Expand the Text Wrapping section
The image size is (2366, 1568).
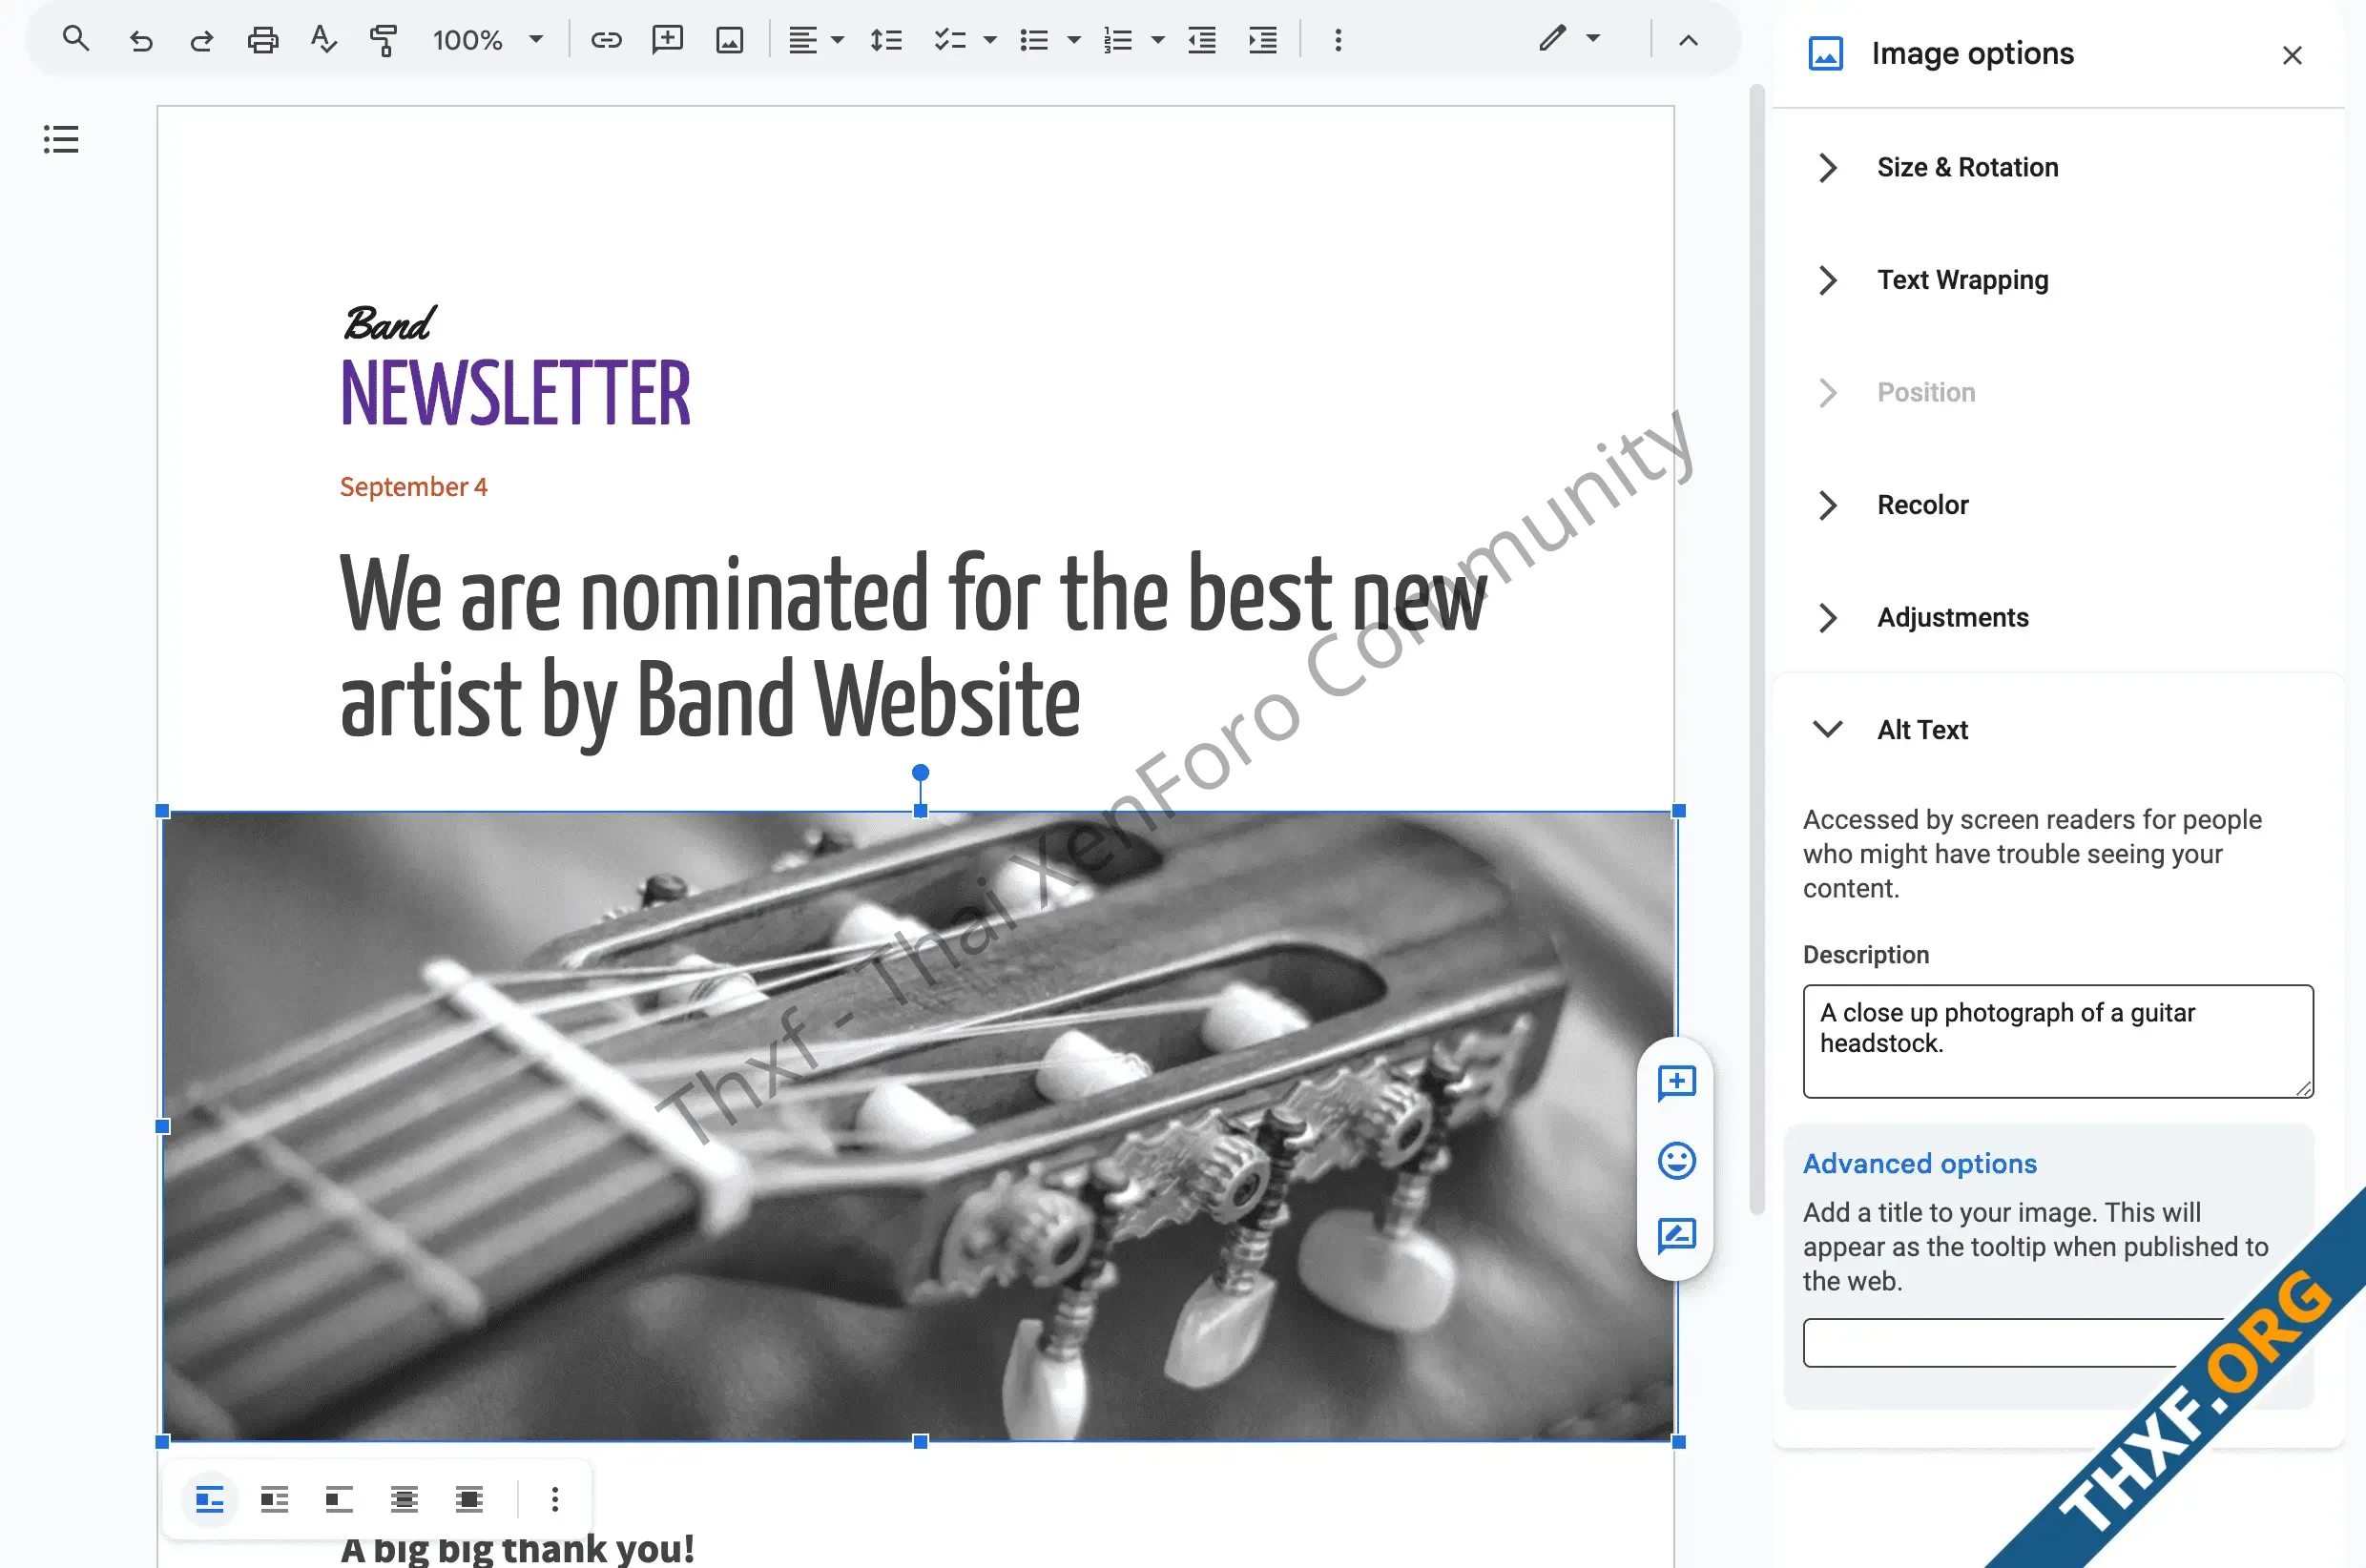(1962, 280)
